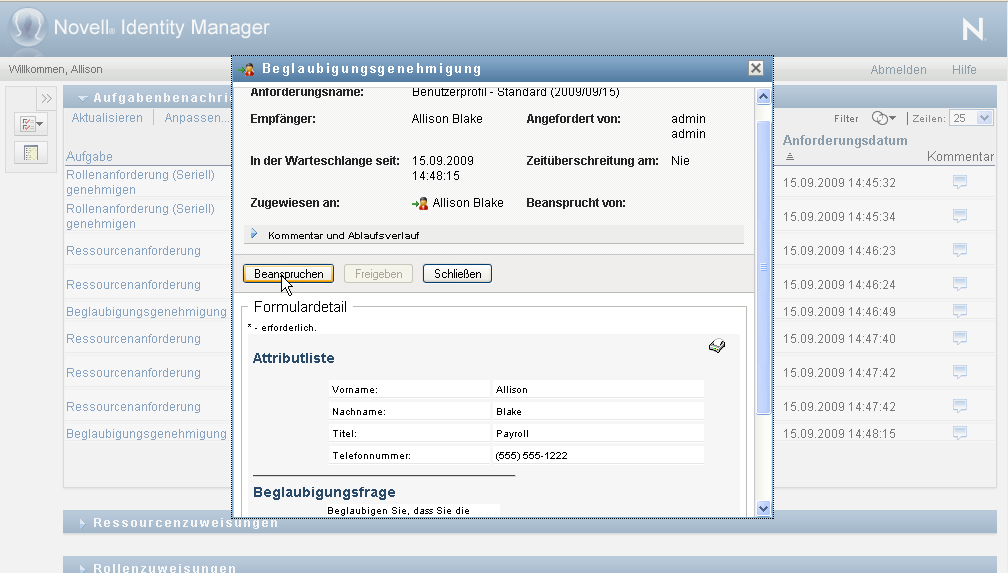The height and width of the screenshot is (573, 1008).
Task: Click the Novell N logo
Action: [x=973, y=29]
